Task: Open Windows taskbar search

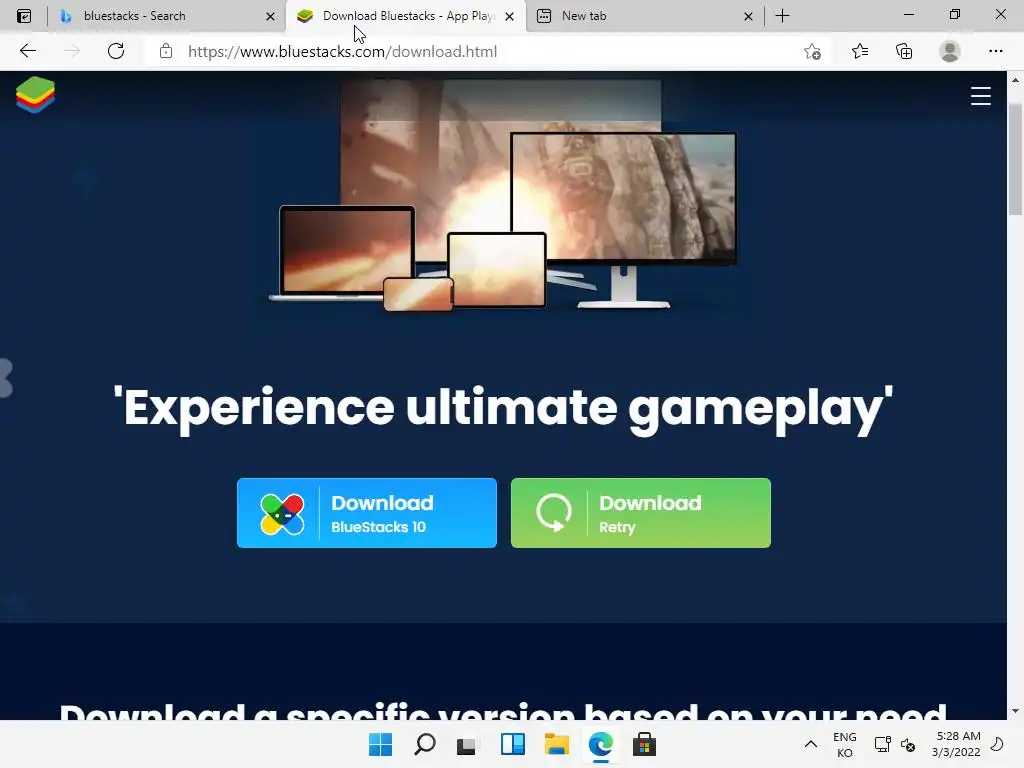Action: tap(424, 744)
